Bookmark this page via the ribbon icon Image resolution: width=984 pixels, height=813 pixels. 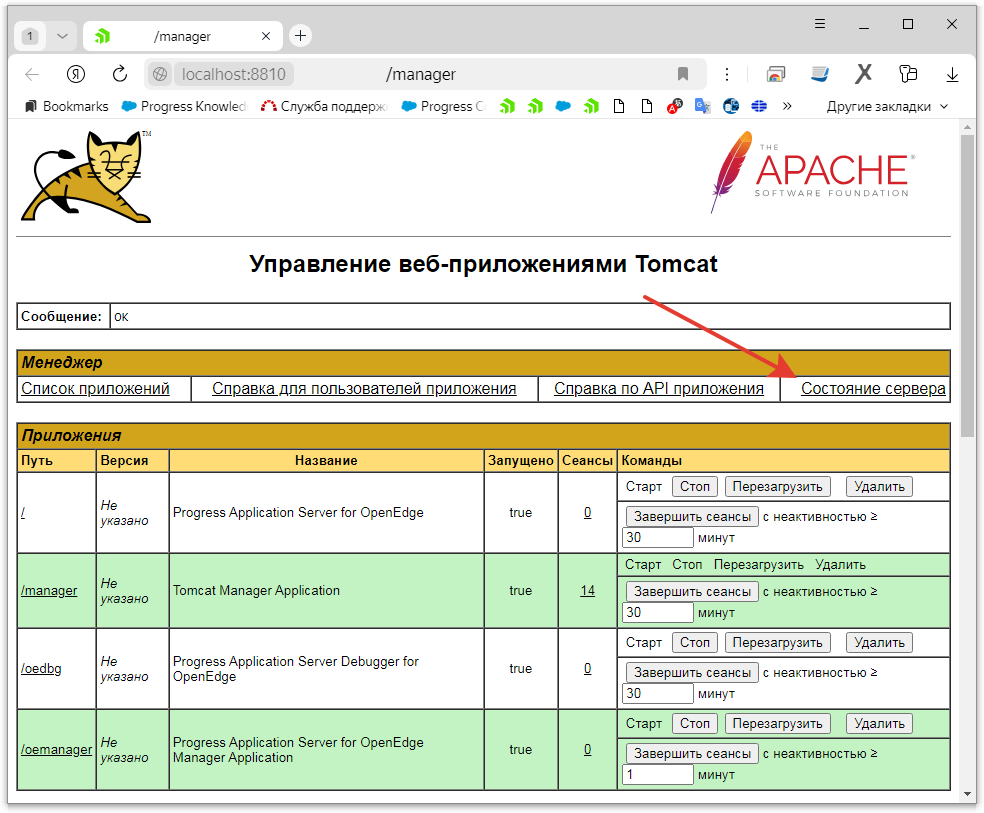(x=683, y=75)
